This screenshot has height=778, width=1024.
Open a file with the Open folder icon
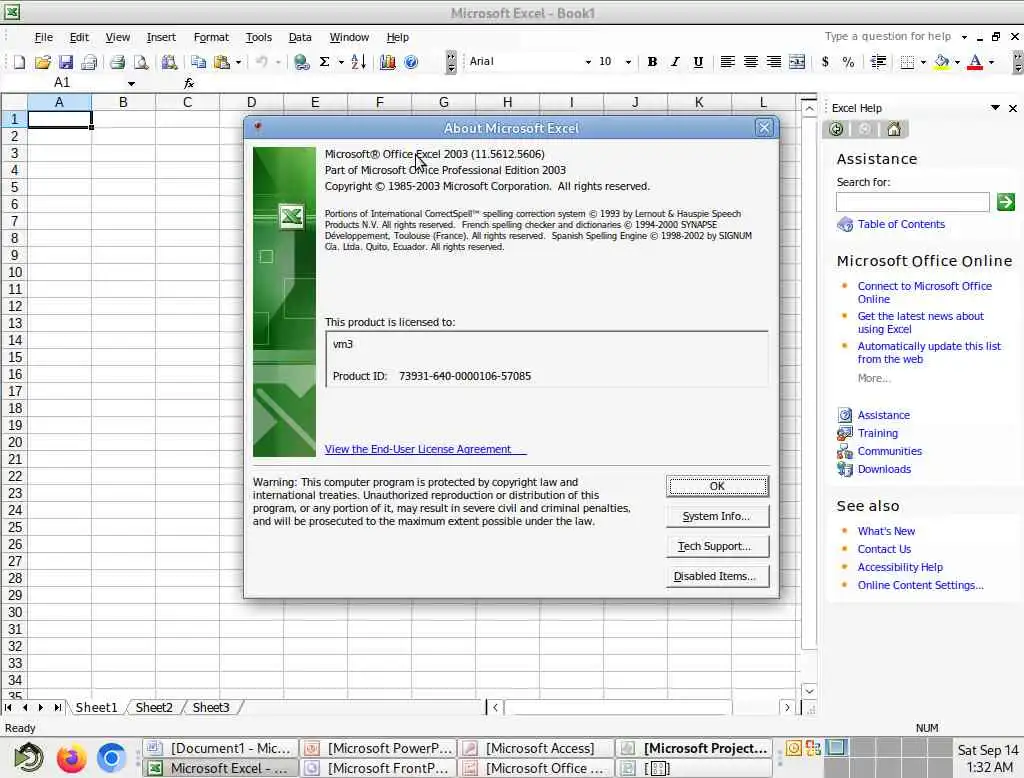point(42,62)
